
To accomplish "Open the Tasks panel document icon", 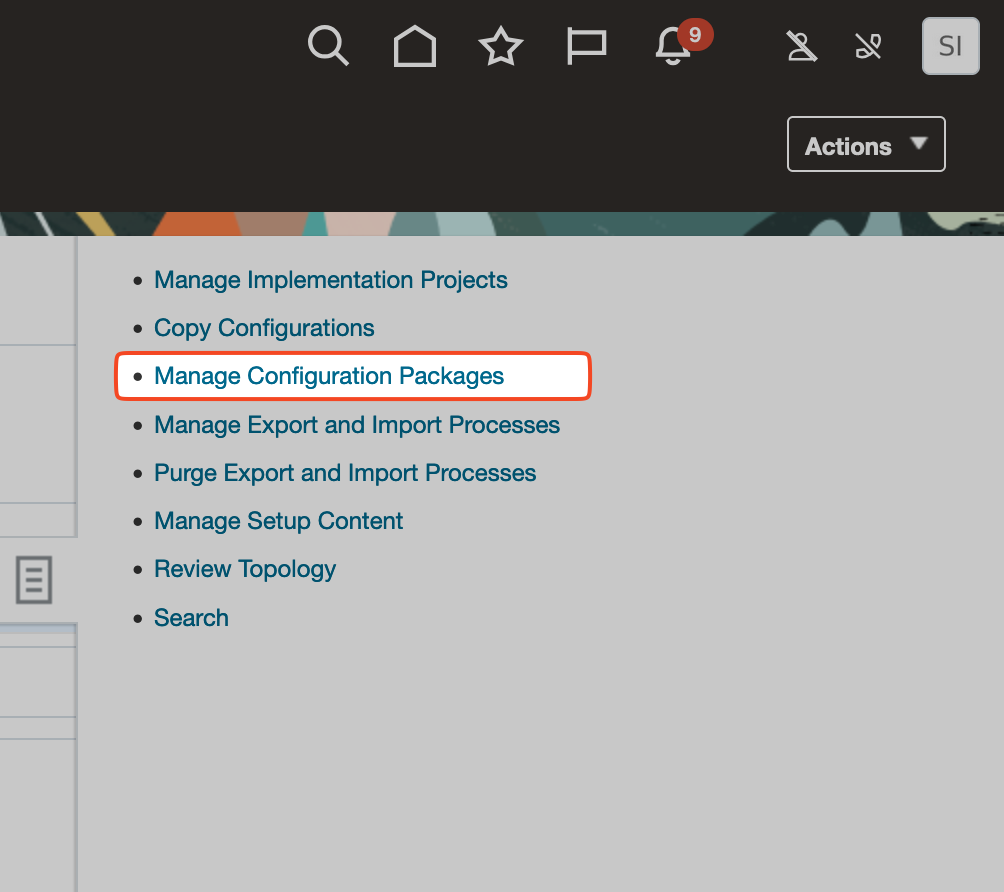I will (34, 580).
